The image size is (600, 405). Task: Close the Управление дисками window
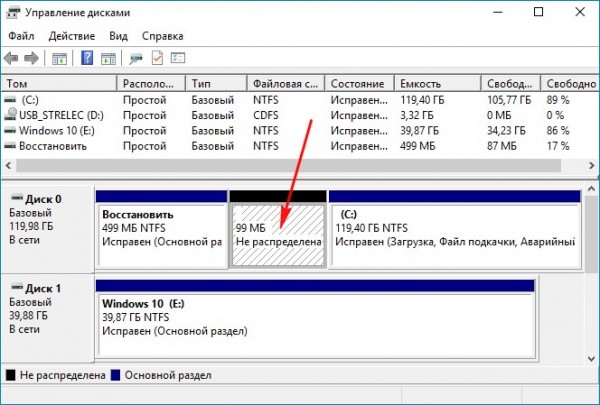[x=580, y=12]
